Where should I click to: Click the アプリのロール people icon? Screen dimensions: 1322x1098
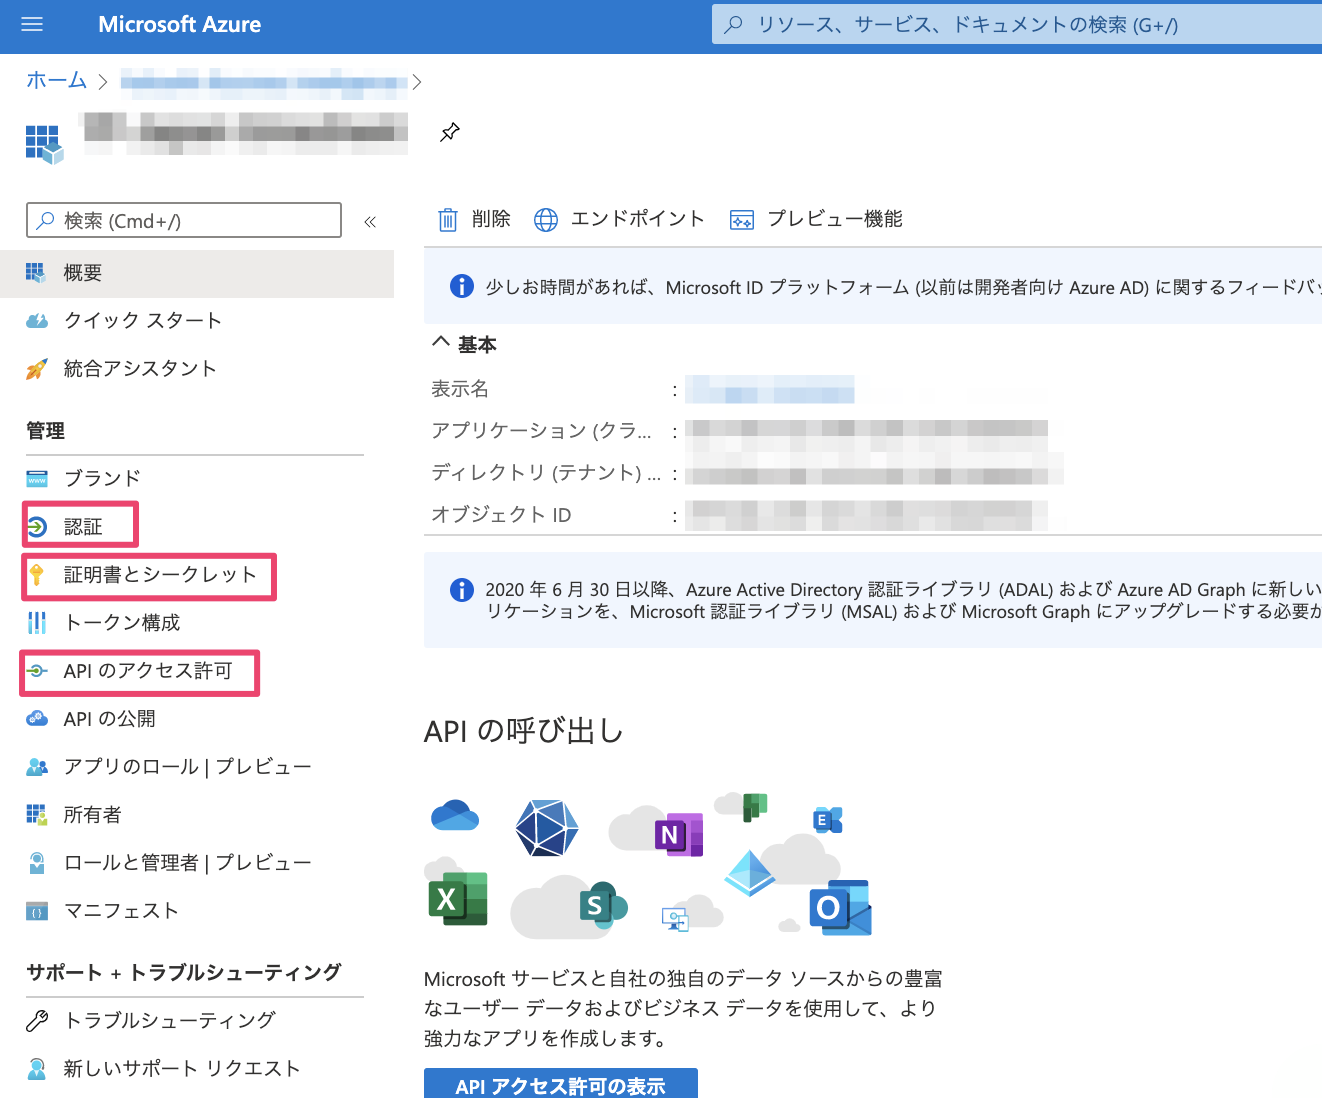(36, 766)
